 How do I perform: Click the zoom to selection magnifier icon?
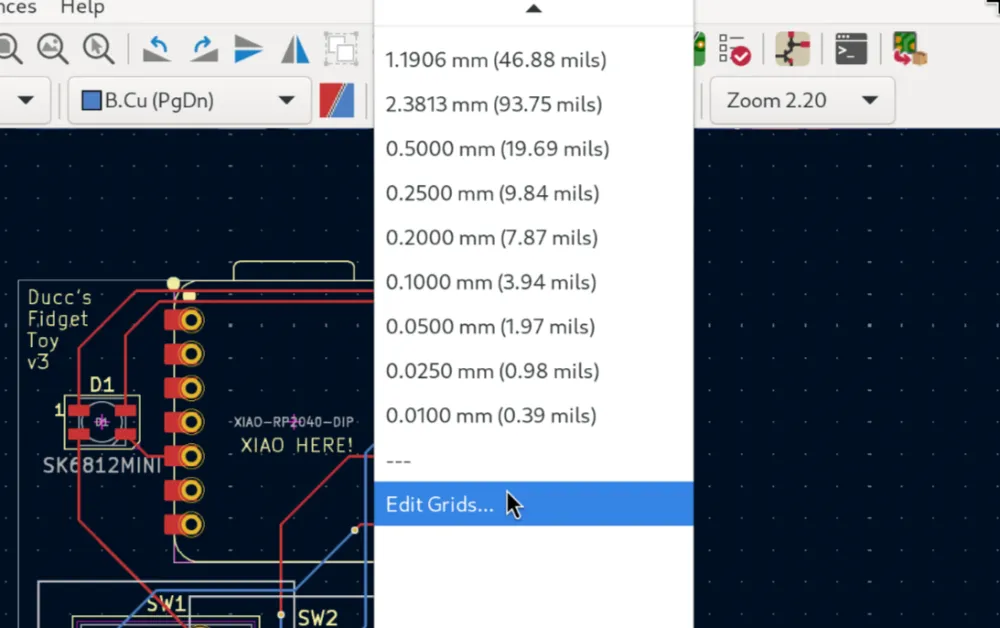point(97,47)
